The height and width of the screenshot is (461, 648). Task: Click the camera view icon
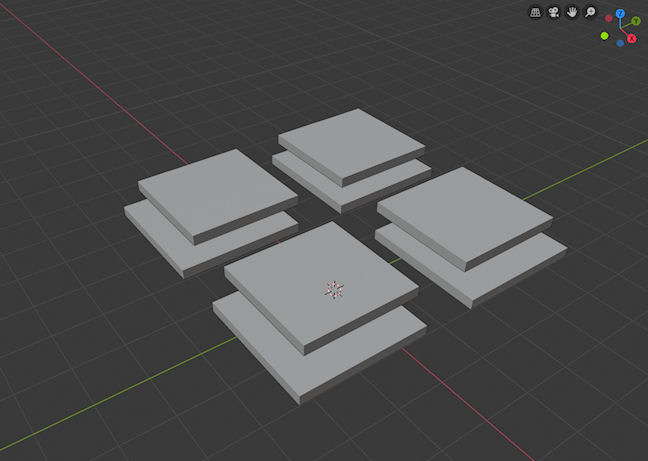(x=553, y=13)
